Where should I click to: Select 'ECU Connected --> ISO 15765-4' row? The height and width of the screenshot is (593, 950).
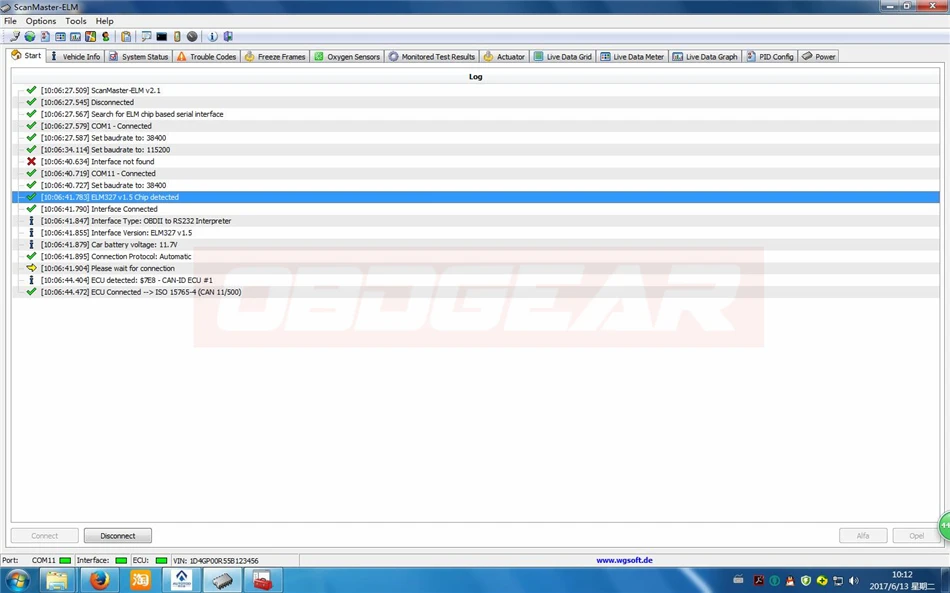click(475, 292)
